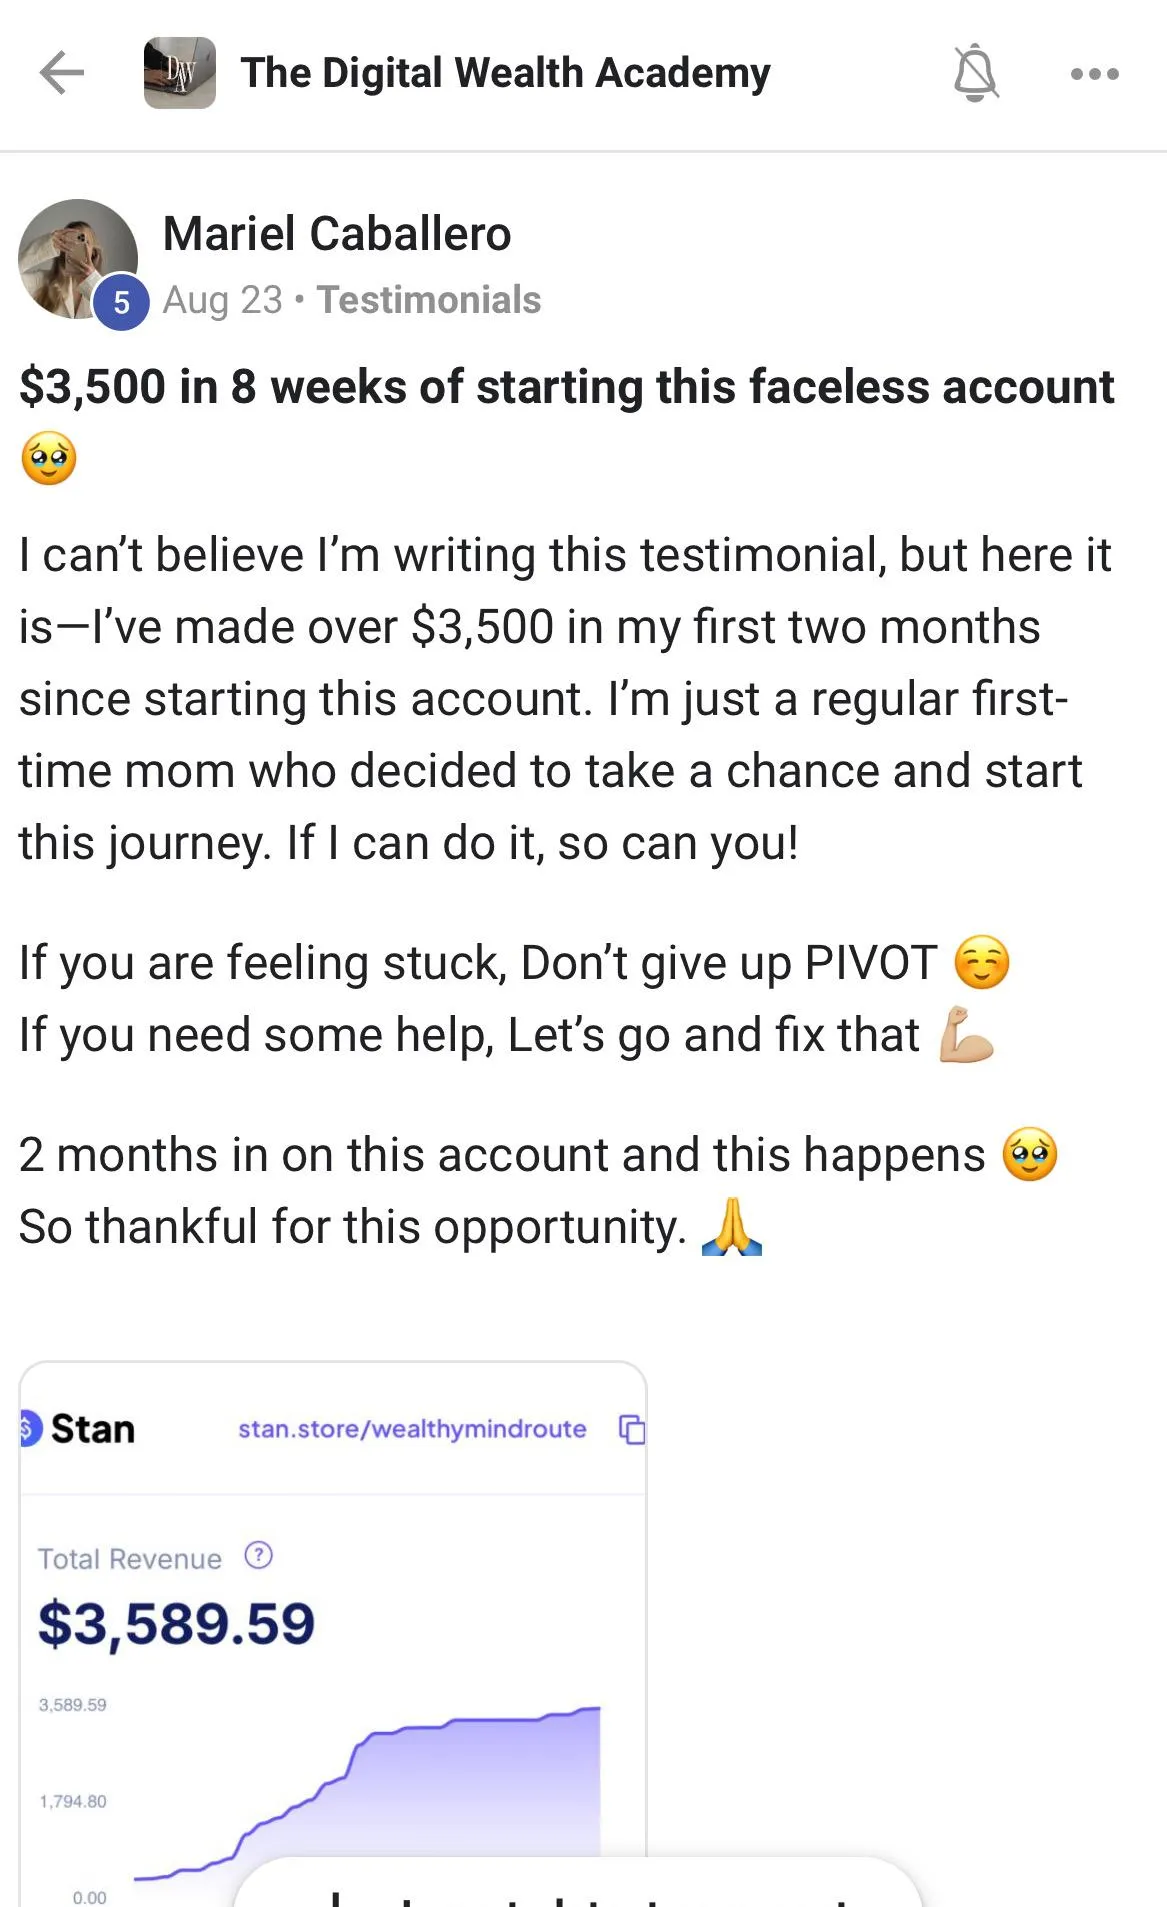Click the copy link icon

632,1430
